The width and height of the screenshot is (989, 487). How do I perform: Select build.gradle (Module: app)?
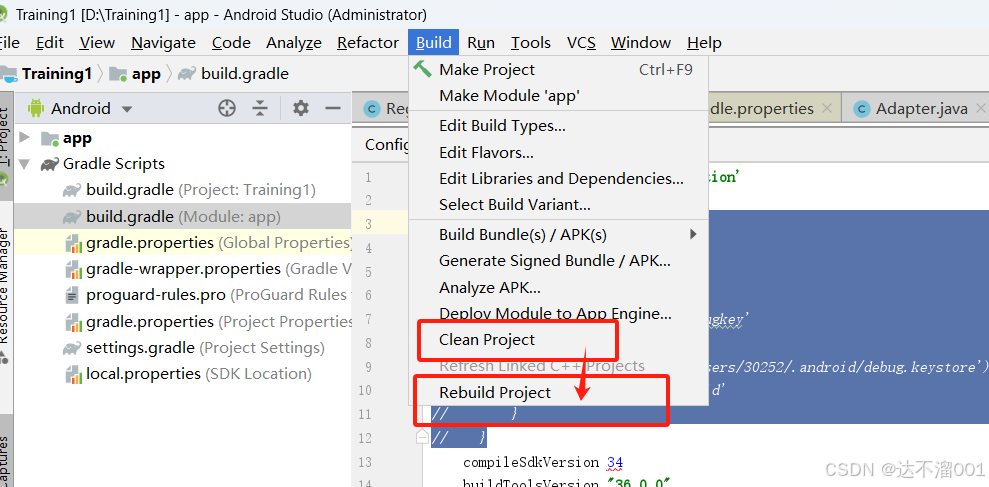pyautogui.click(x=183, y=216)
